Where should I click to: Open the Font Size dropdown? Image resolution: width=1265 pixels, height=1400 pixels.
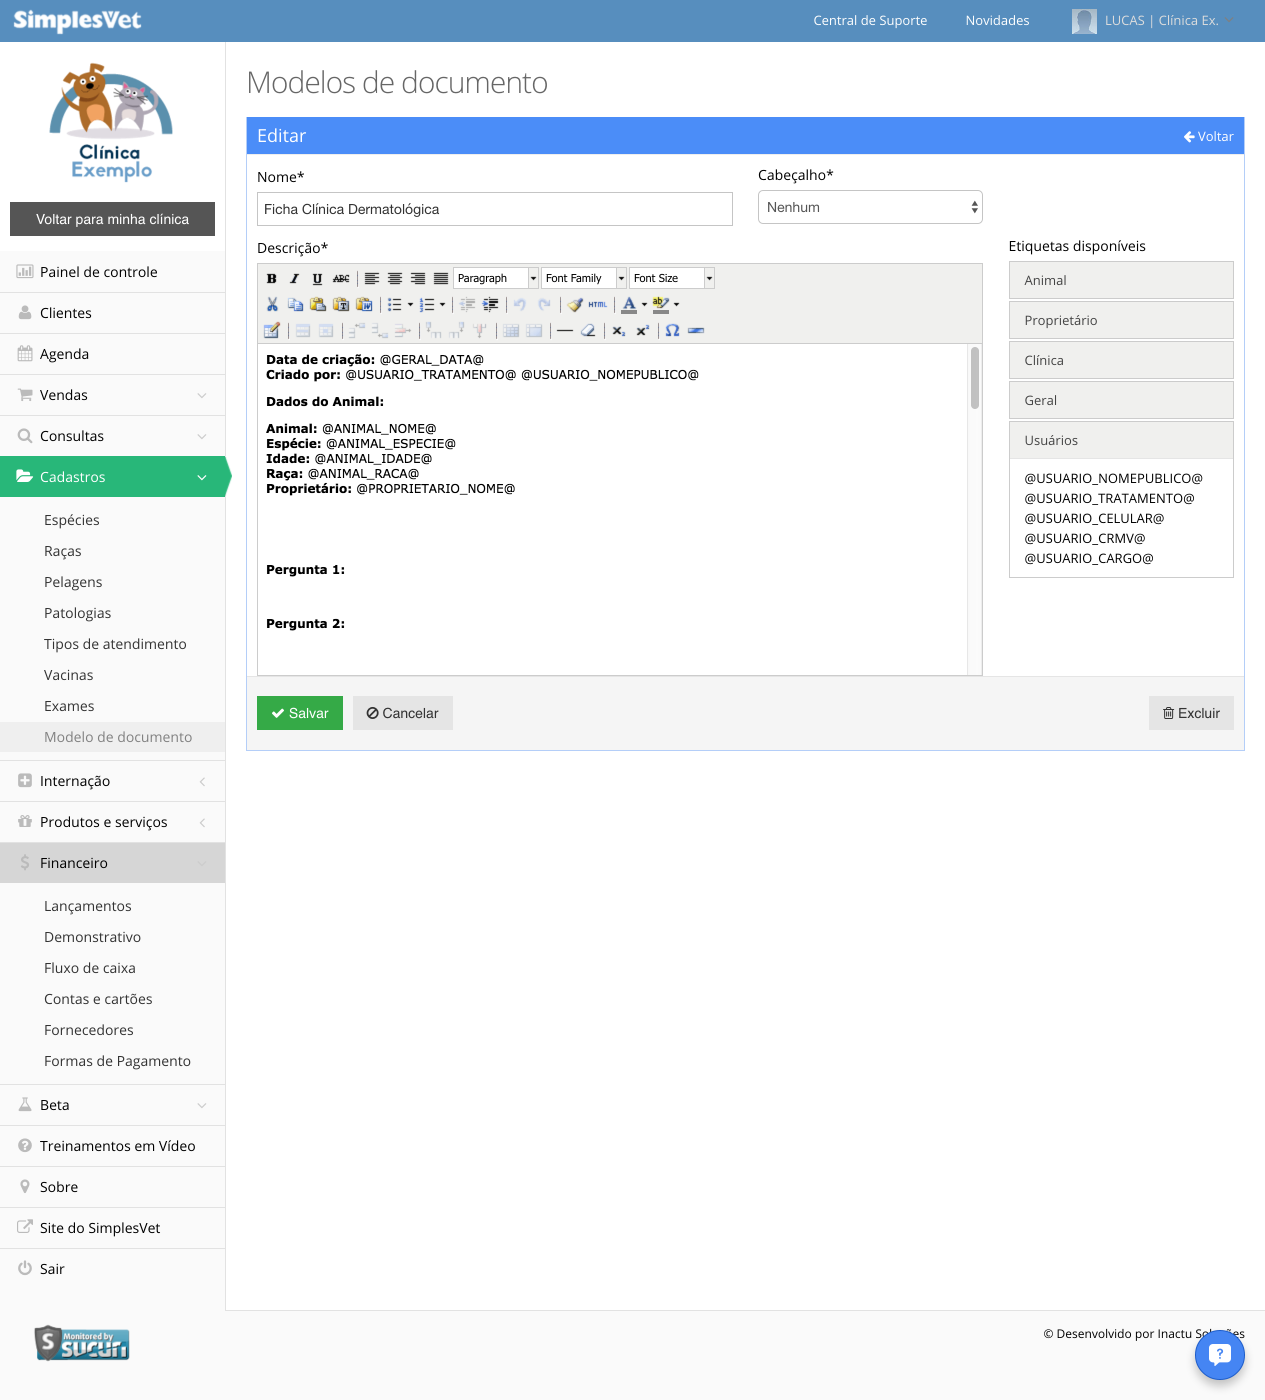[x=672, y=278]
